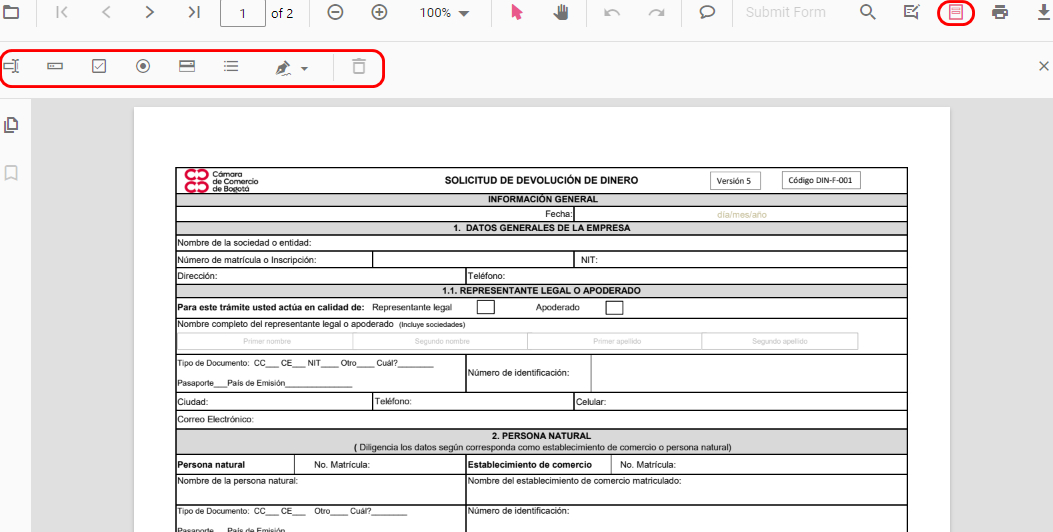The width and height of the screenshot is (1053, 532).
Task: Open the page thumbnails panel
Action: [11, 125]
